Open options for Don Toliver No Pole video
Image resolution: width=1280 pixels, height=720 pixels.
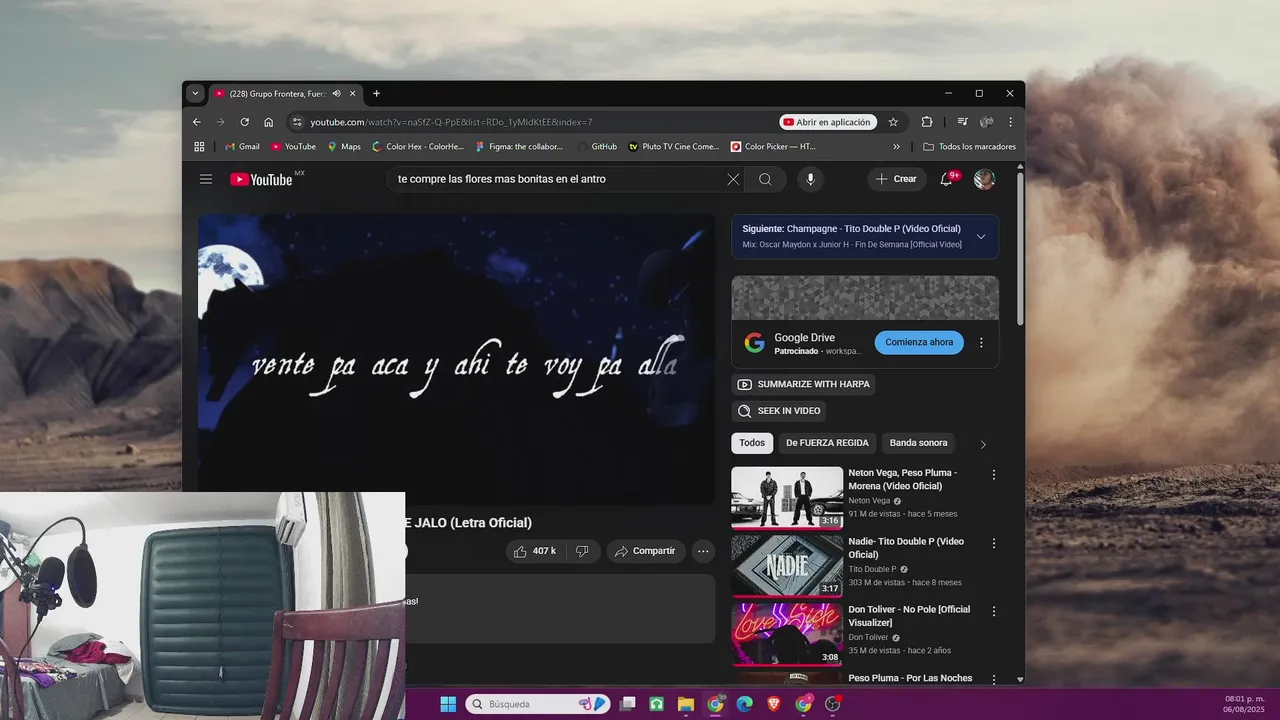(994, 612)
